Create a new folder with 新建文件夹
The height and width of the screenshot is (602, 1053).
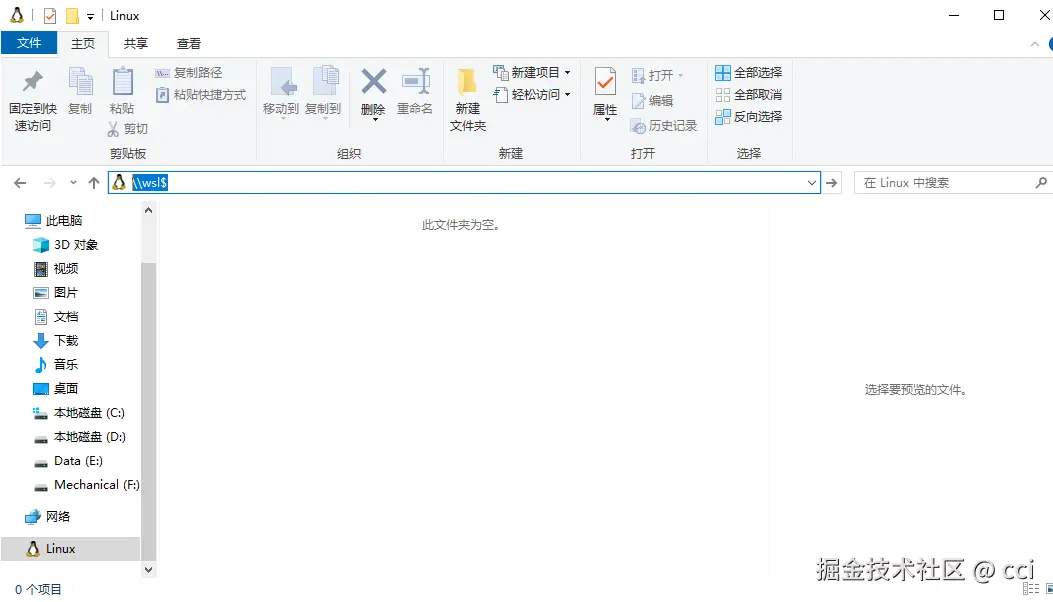(x=466, y=96)
